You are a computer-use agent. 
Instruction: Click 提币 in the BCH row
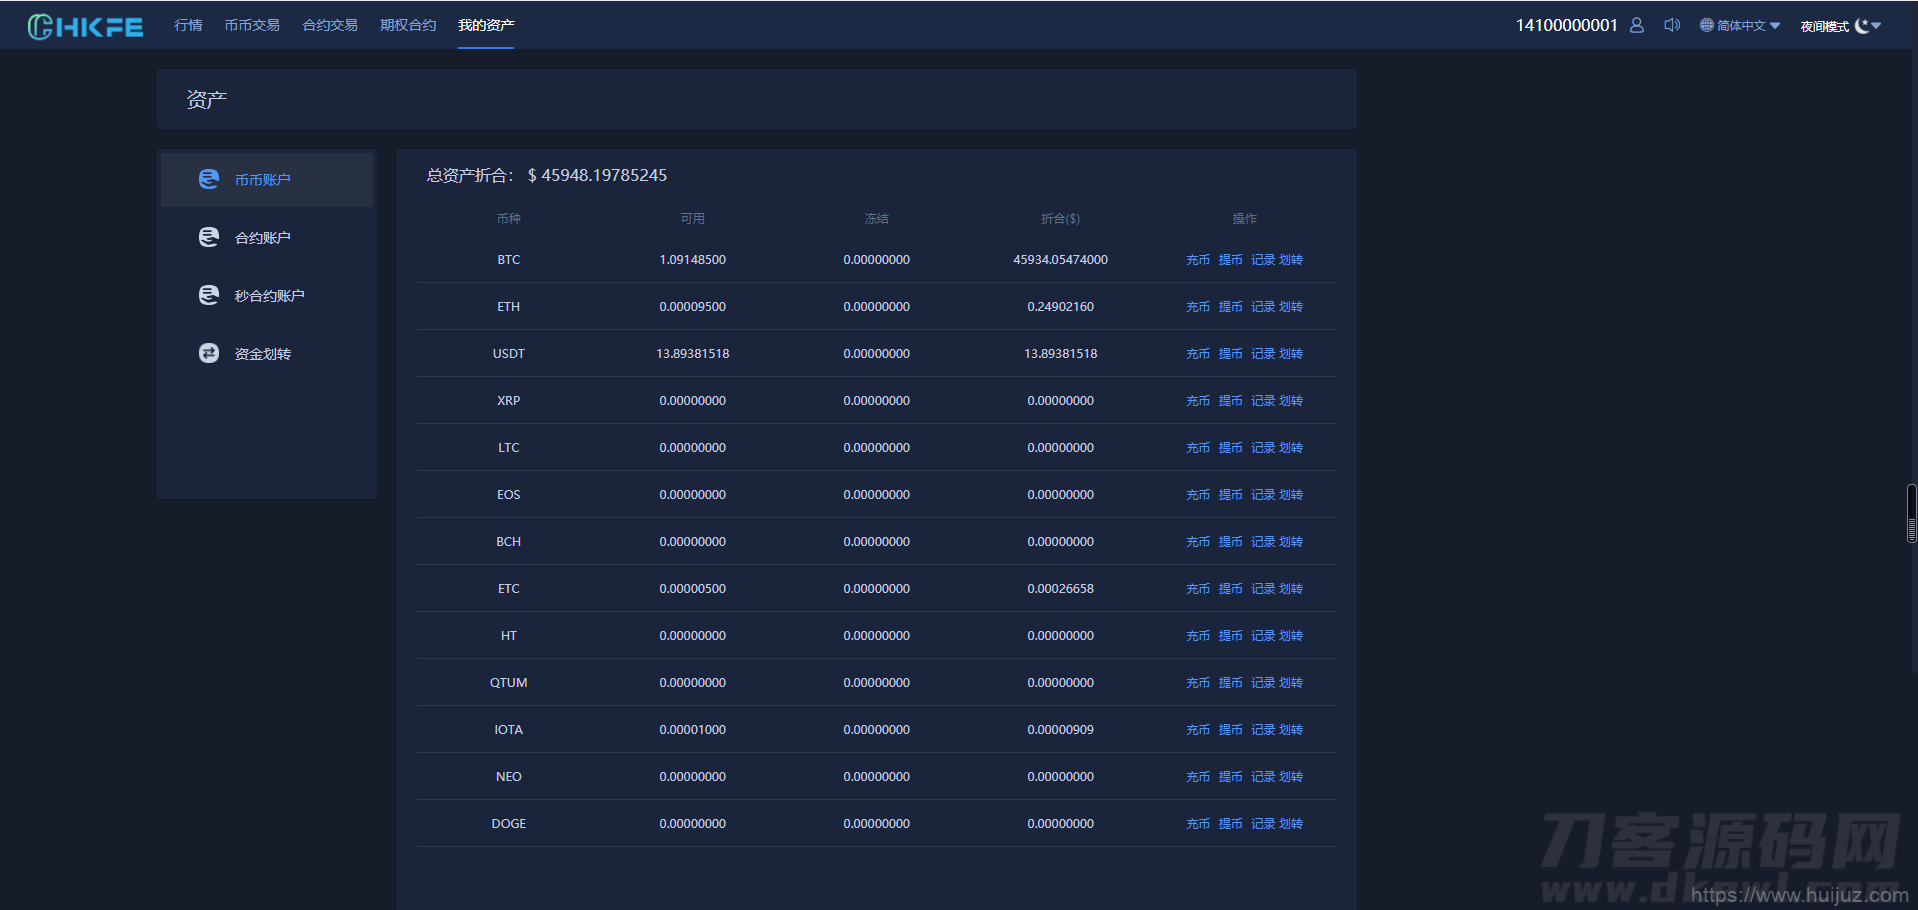pos(1230,542)
